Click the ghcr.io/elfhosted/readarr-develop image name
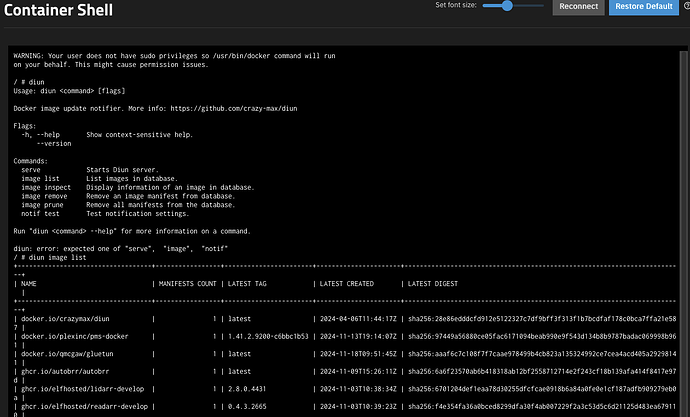The image size is (690, 417). pyautogui.click(x=84, y=407)
